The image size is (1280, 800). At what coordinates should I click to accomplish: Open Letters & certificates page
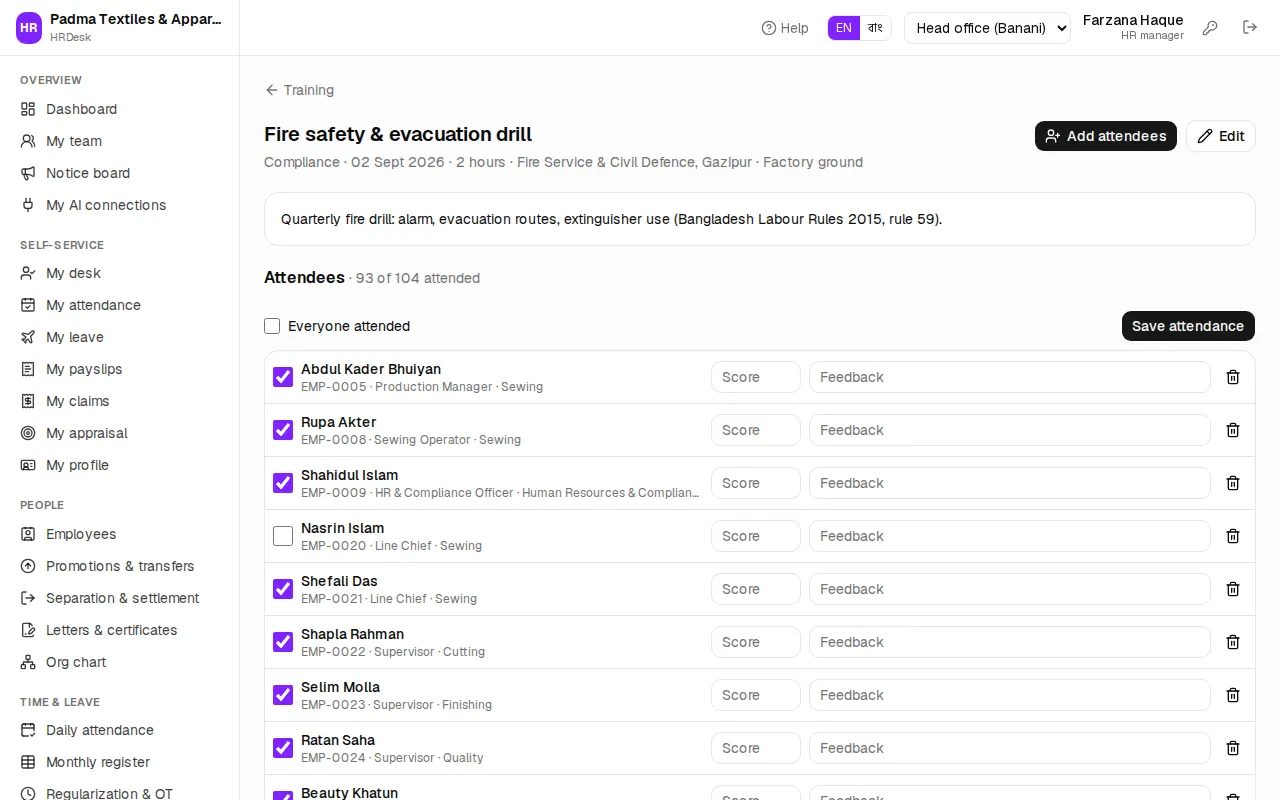click(x=119, y=630)
